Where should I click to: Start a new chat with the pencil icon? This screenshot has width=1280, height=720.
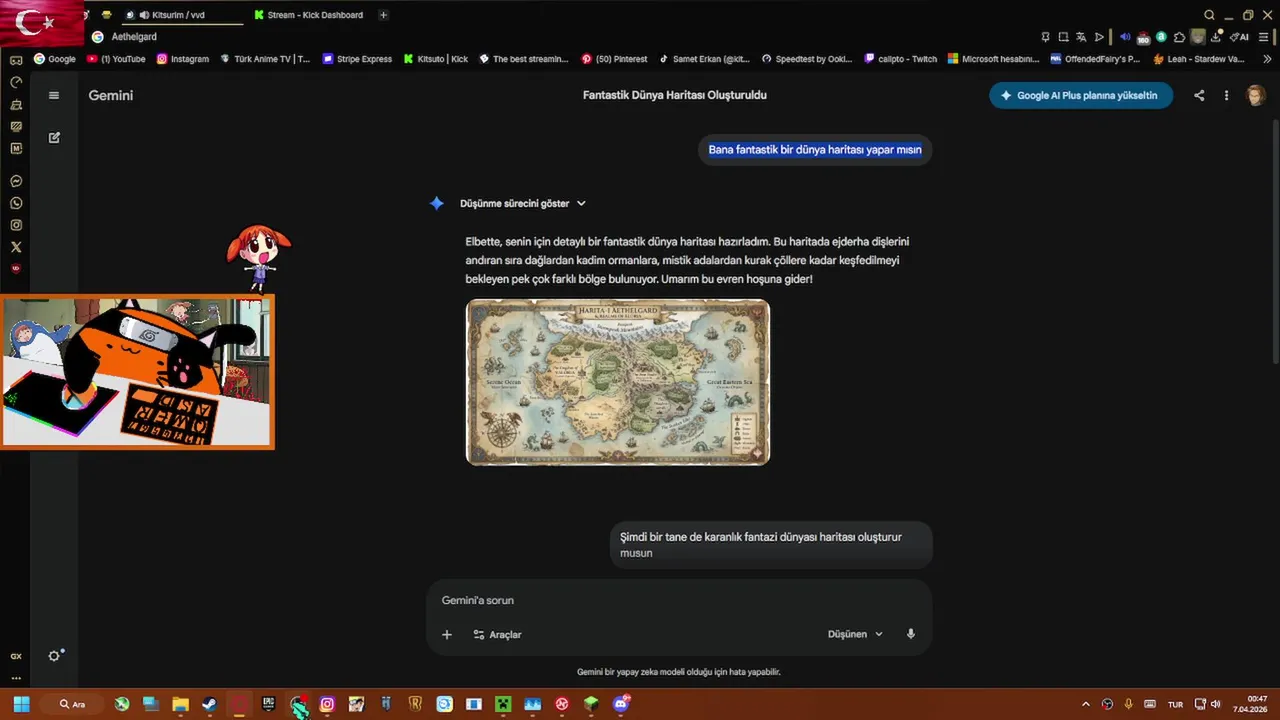coord(54,138)
